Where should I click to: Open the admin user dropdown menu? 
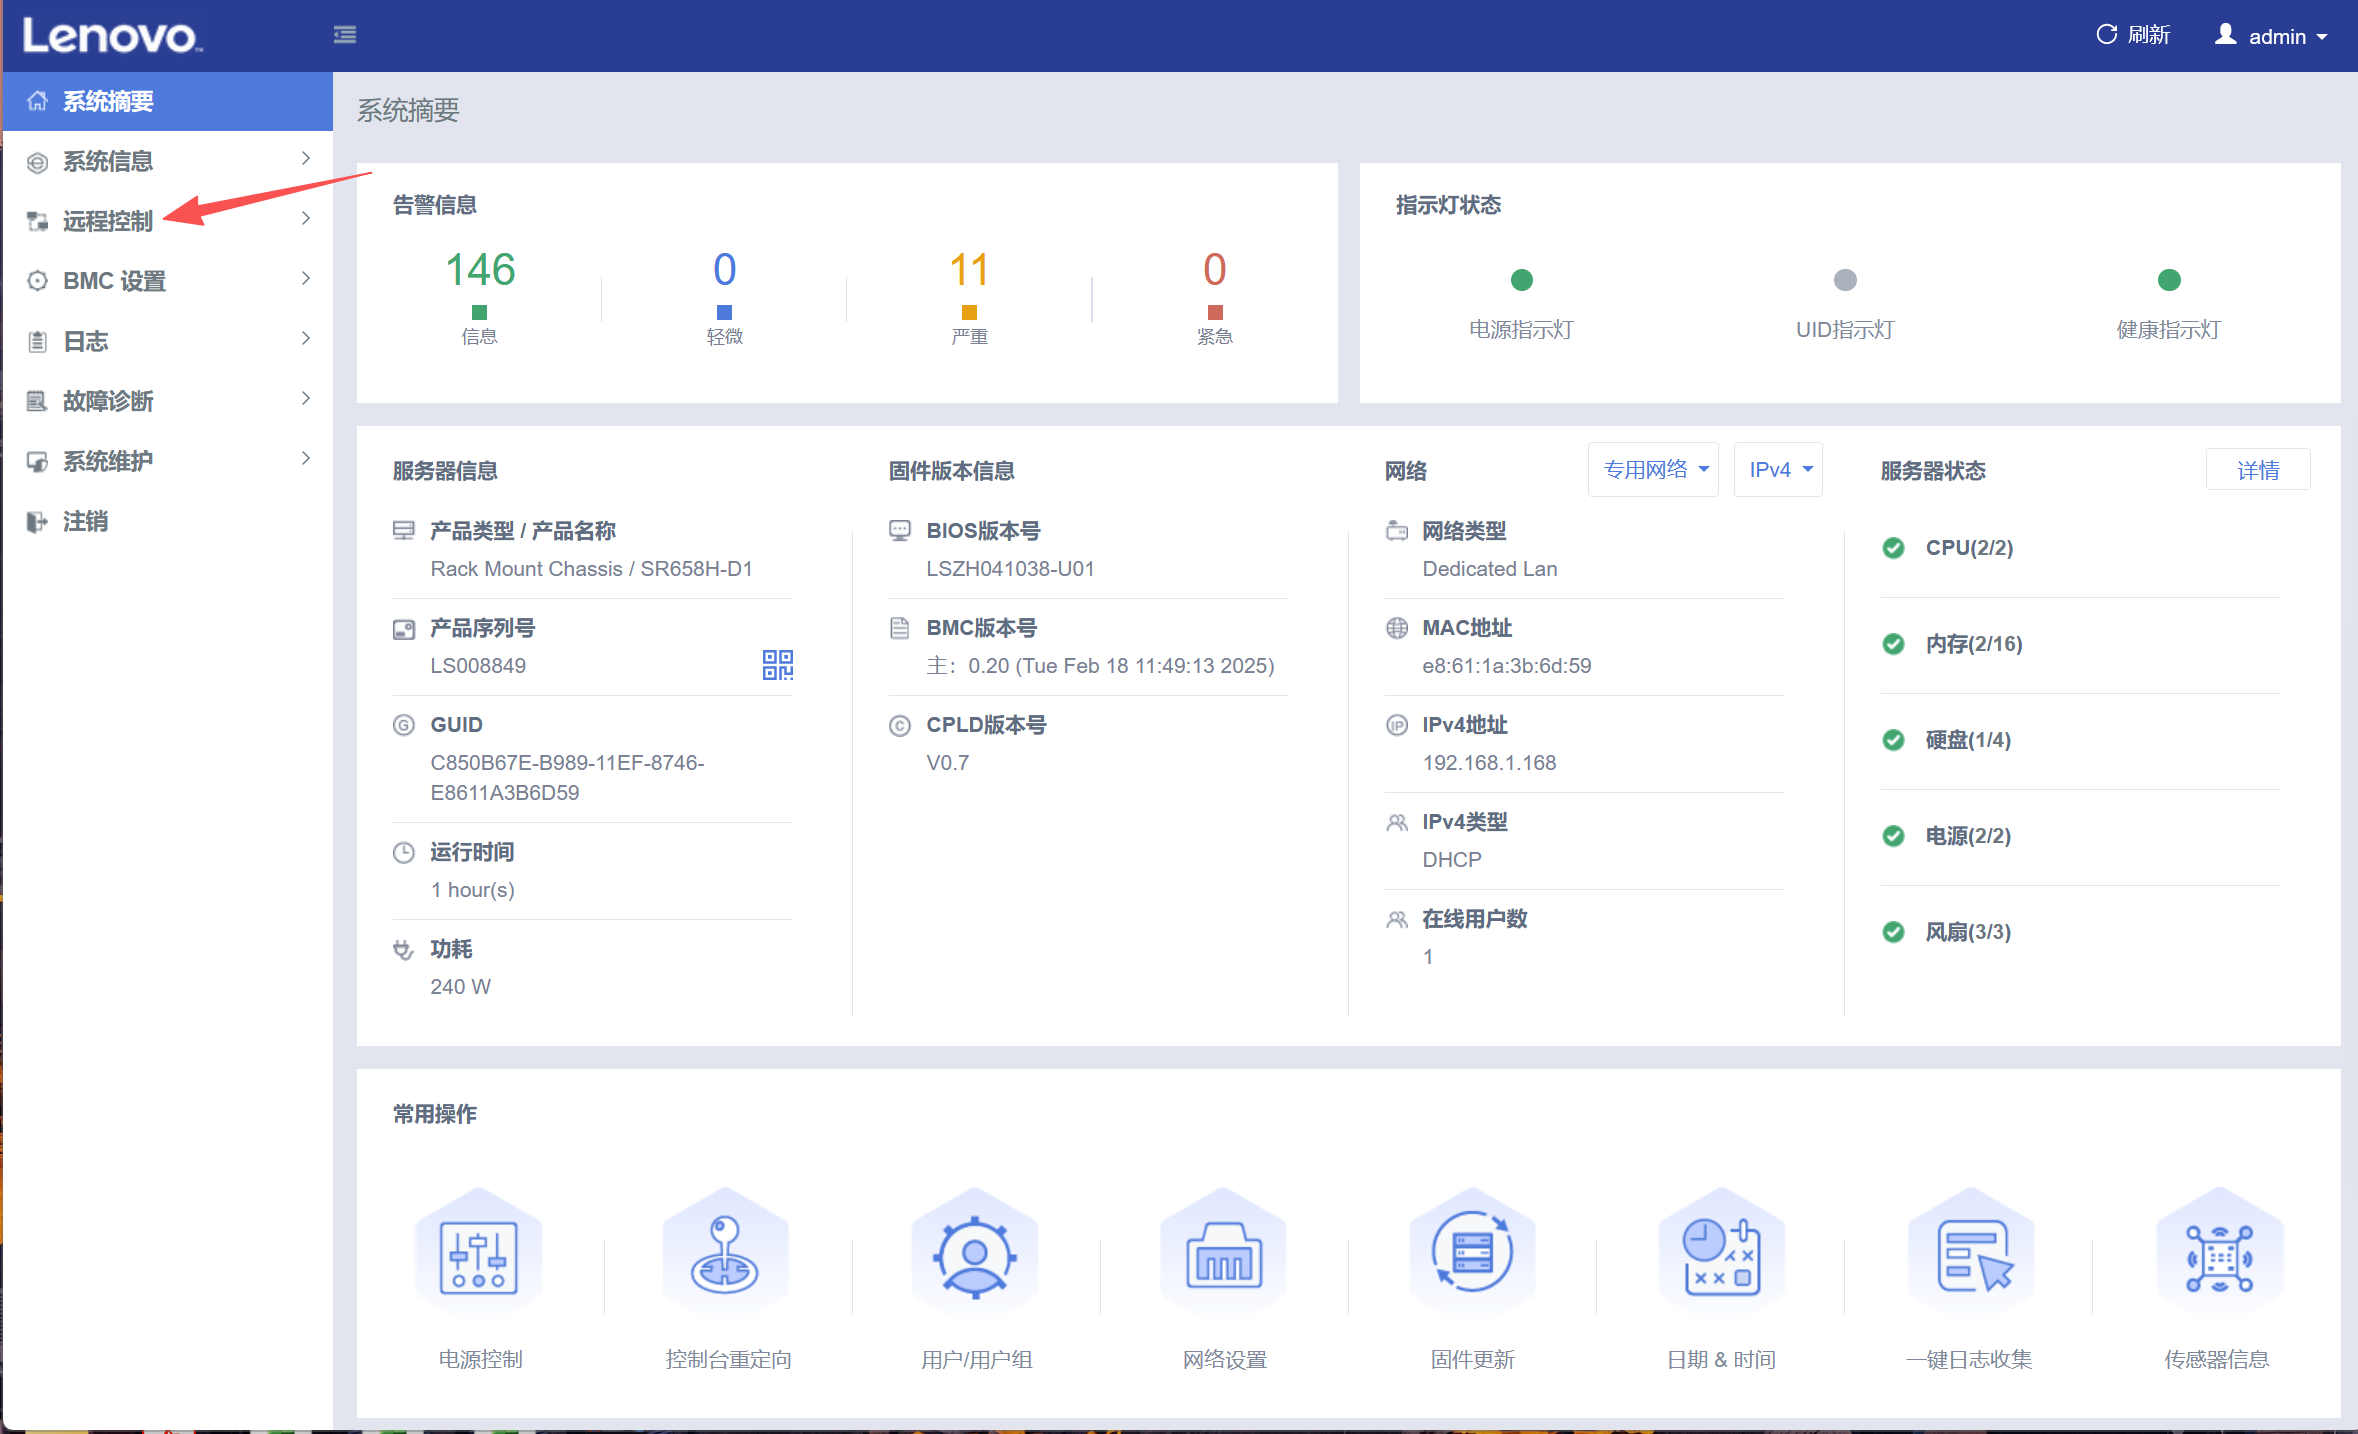coord(2272,36)
